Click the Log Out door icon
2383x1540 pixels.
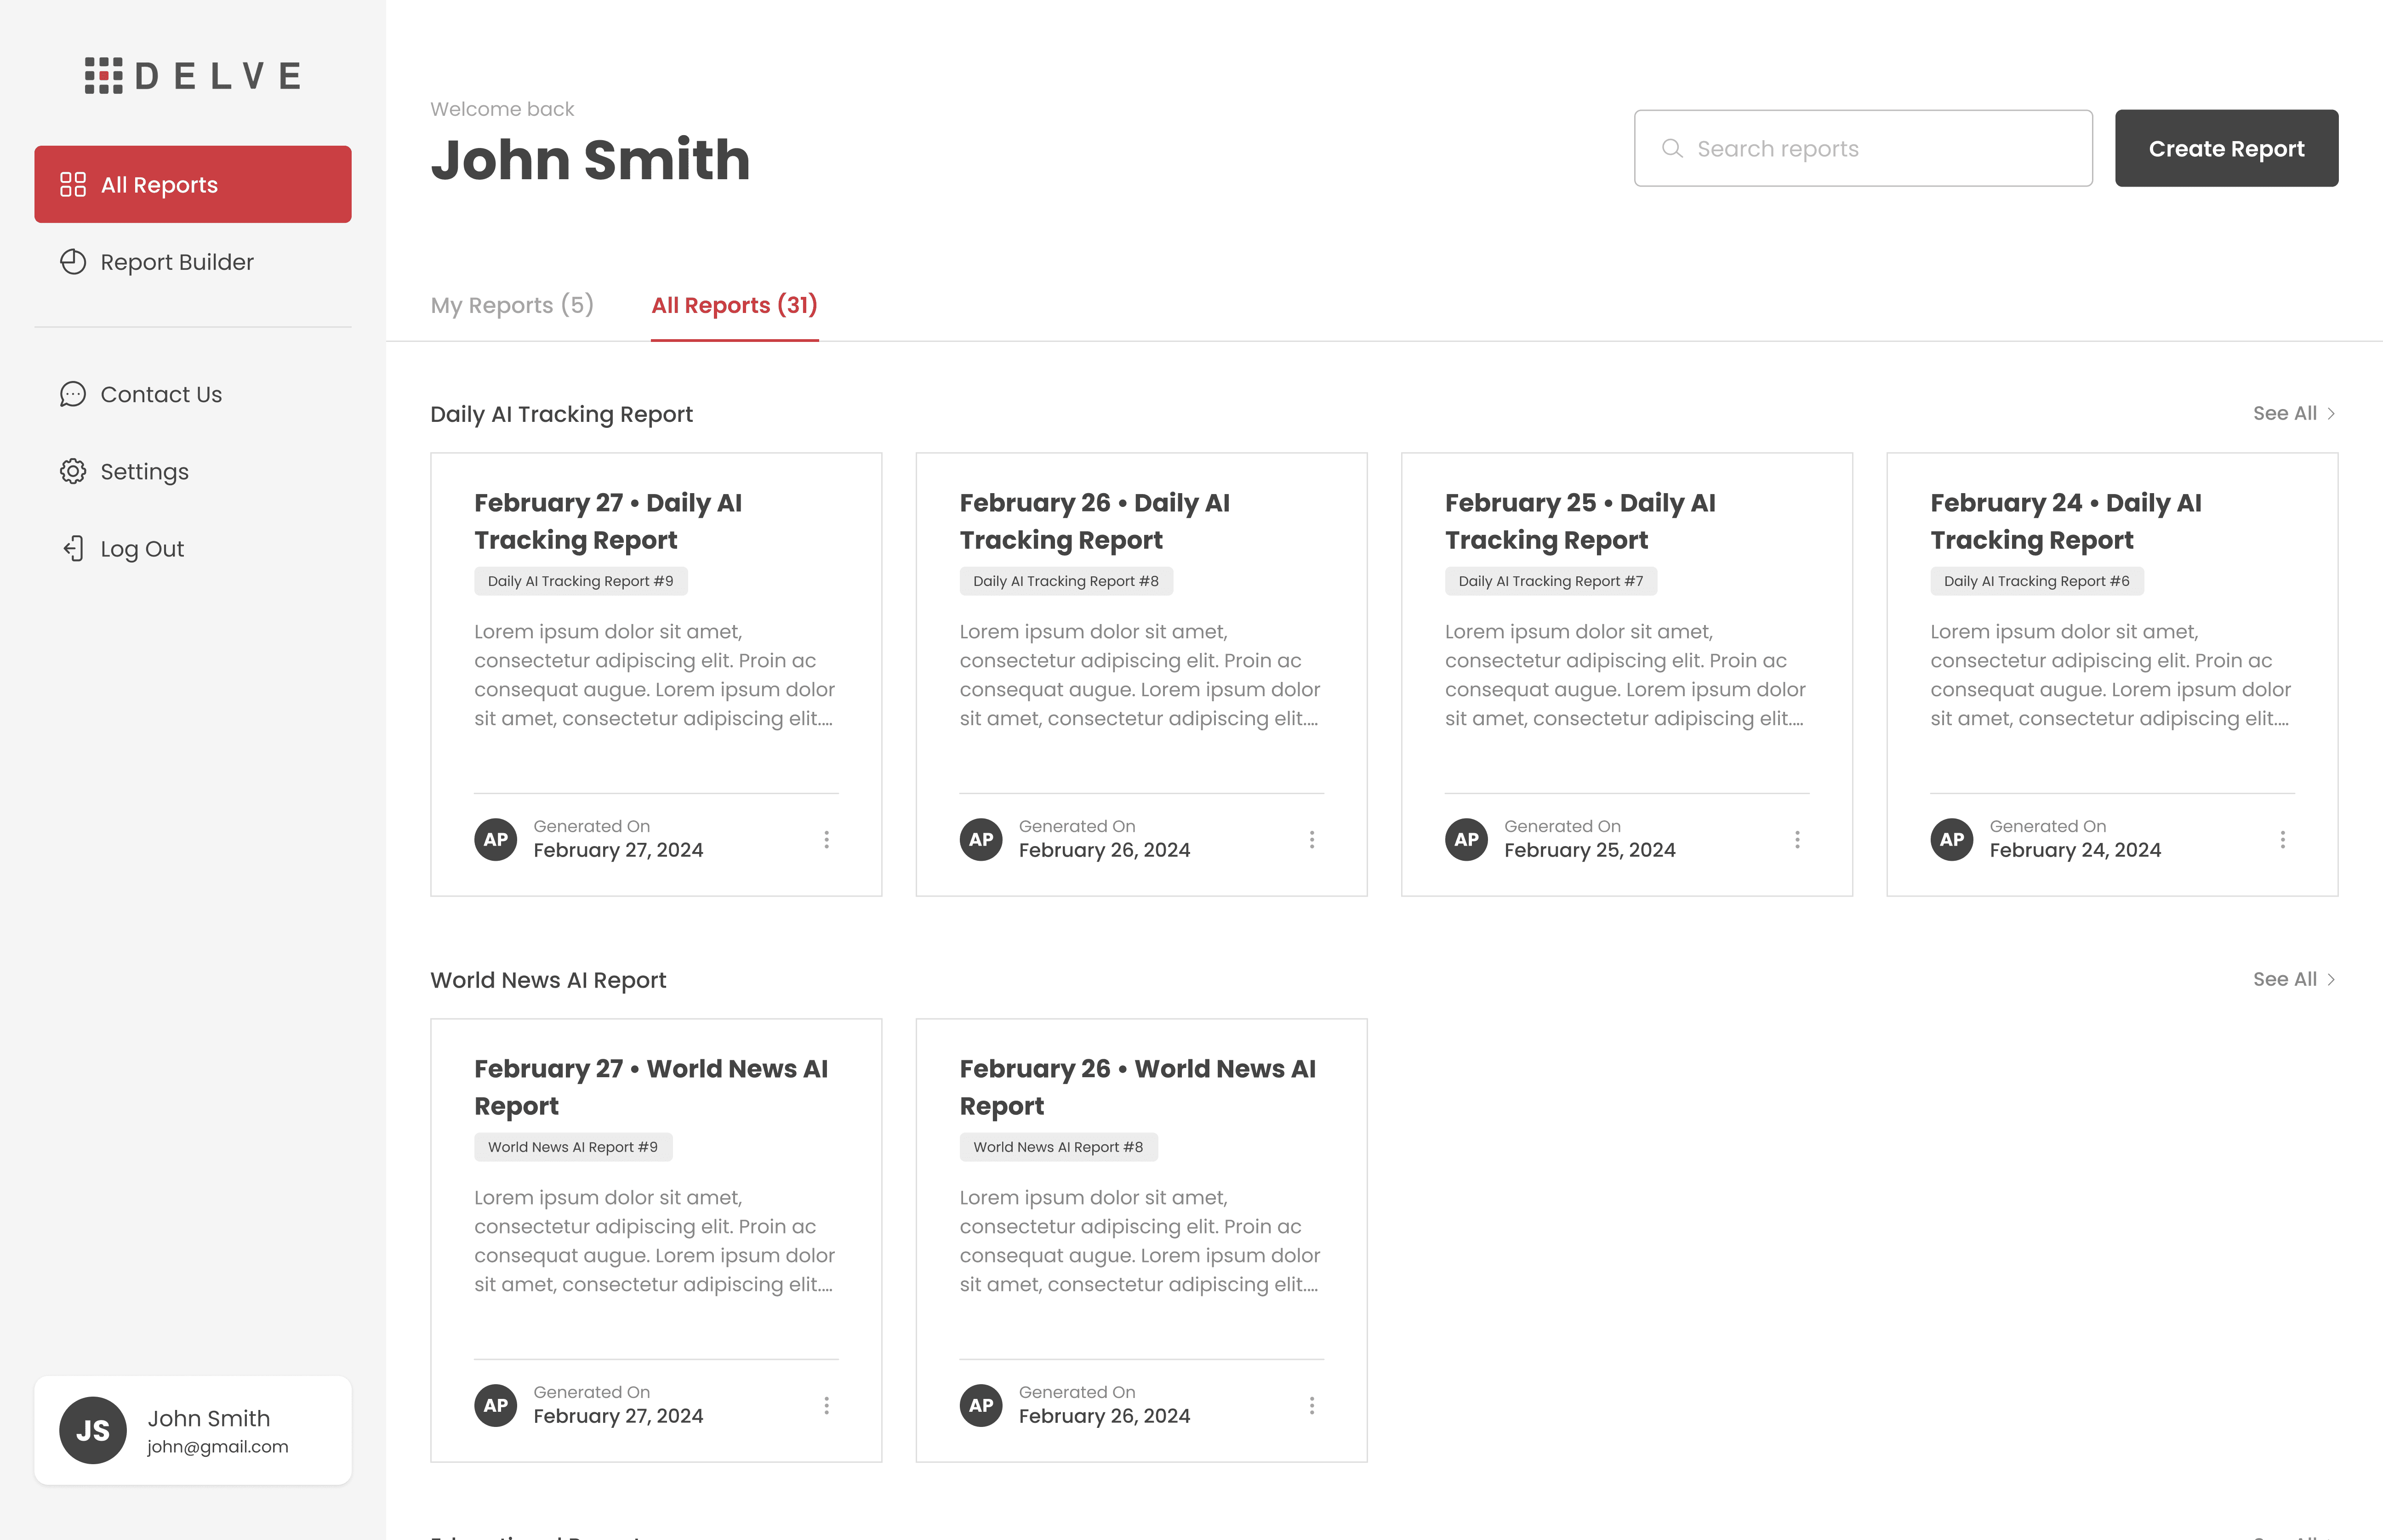73,548
